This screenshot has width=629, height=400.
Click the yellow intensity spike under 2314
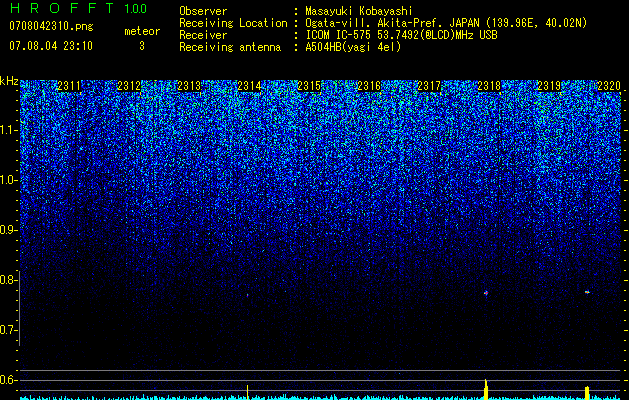[x=248, y=392]
